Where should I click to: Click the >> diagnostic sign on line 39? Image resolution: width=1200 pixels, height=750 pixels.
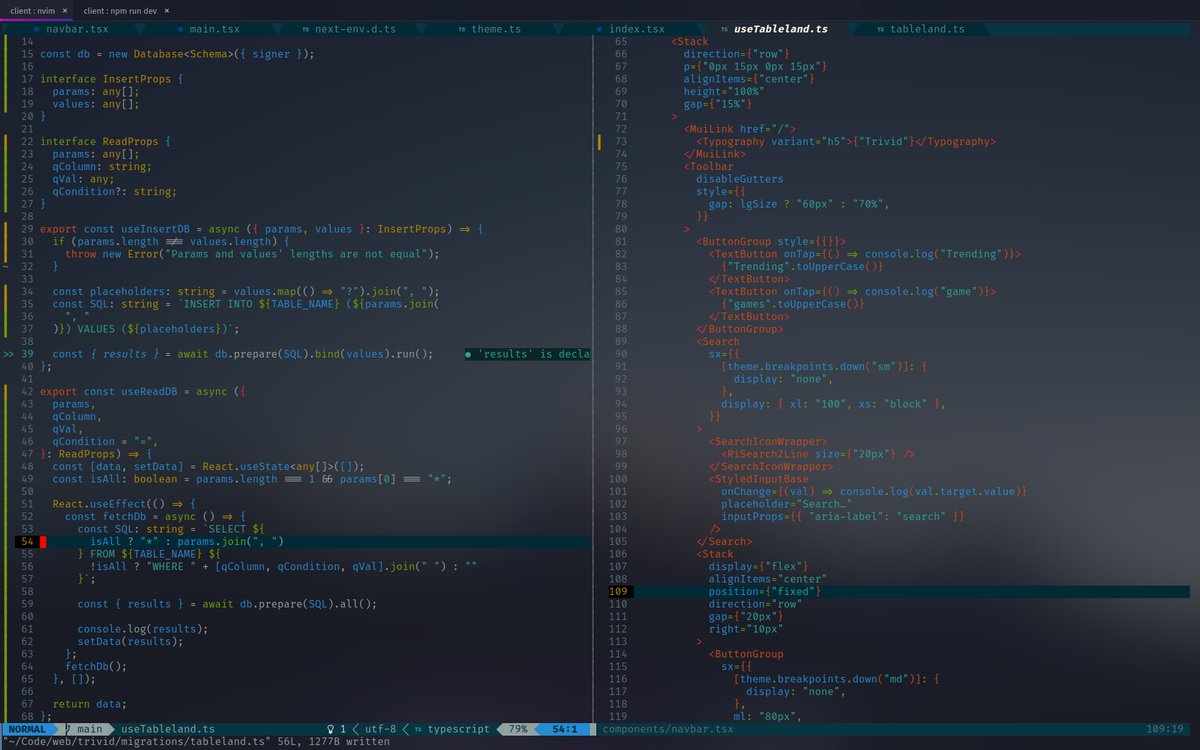coord(9,354)
